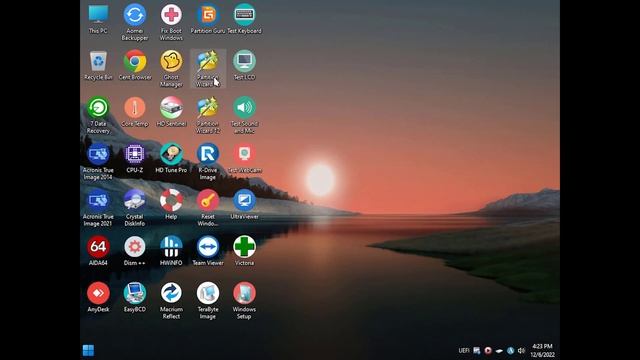This screenshot has height=360, width=640.
Task: Open R-Drive Image shortcut
Action: [208, 162]
